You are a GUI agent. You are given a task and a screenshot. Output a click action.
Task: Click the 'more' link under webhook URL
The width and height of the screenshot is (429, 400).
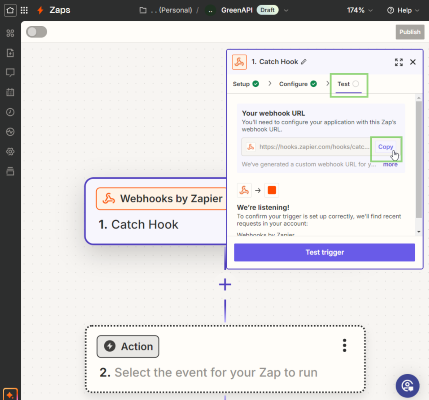coord(390,164)
